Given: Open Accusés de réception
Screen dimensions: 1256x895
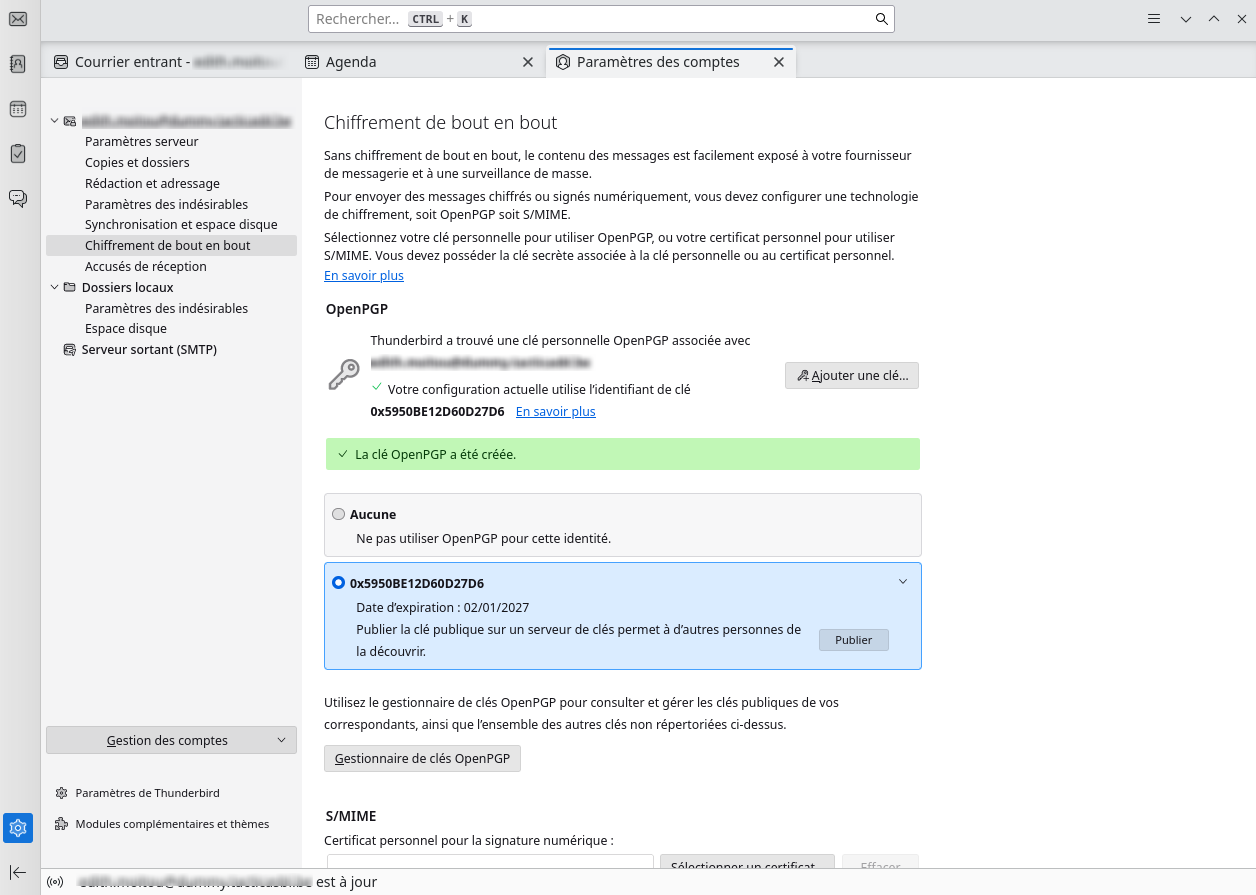Looking at the screenshot, I should 146,266.
